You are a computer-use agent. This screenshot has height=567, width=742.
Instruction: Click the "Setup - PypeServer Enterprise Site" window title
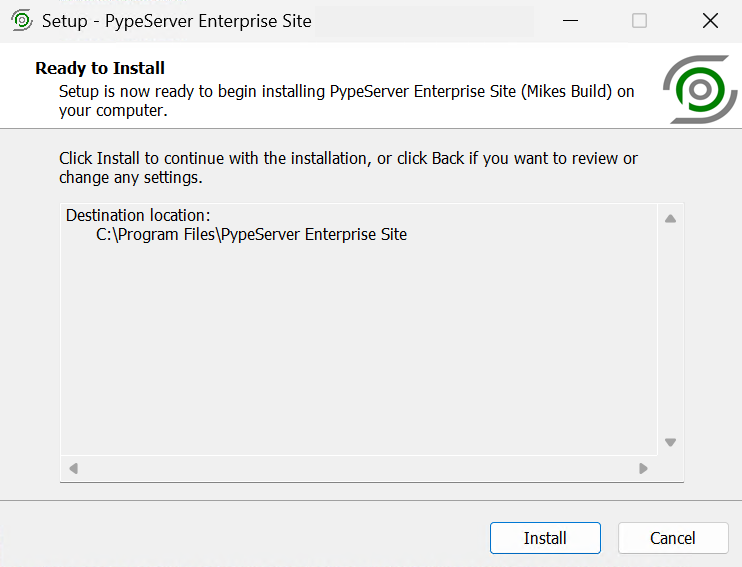coord(176,21)
